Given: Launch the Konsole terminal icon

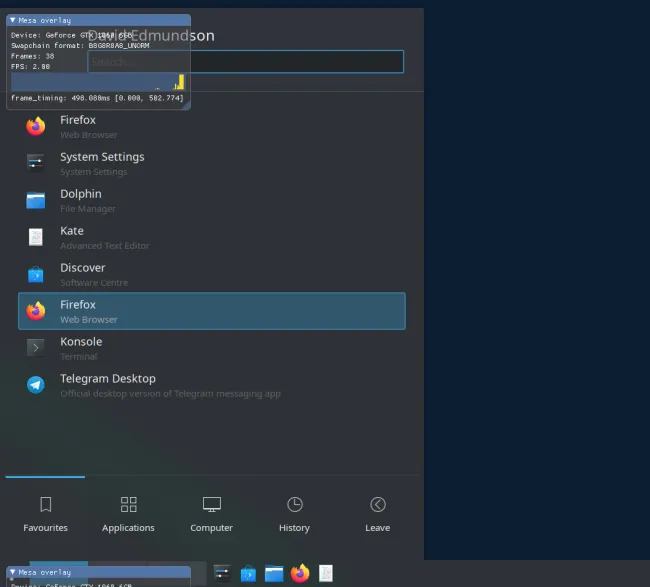Looking at the screenshot, I should 36,348.
